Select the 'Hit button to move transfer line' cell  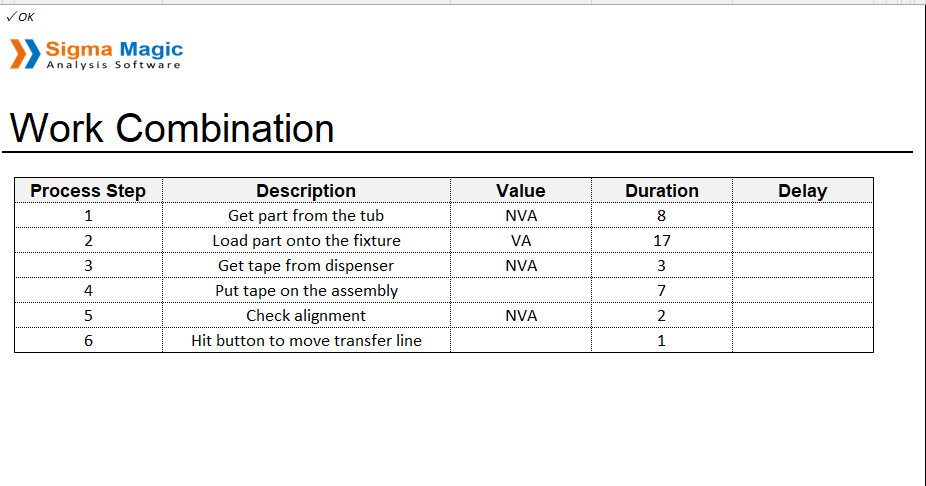click(307, 340)
